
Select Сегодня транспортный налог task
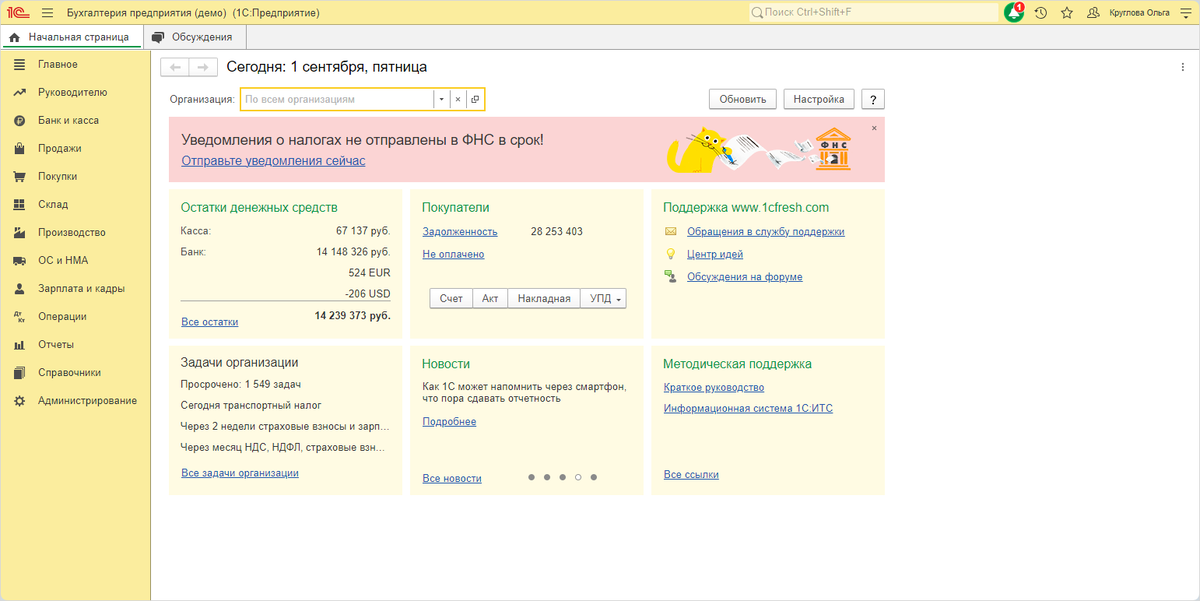(251, 405)
